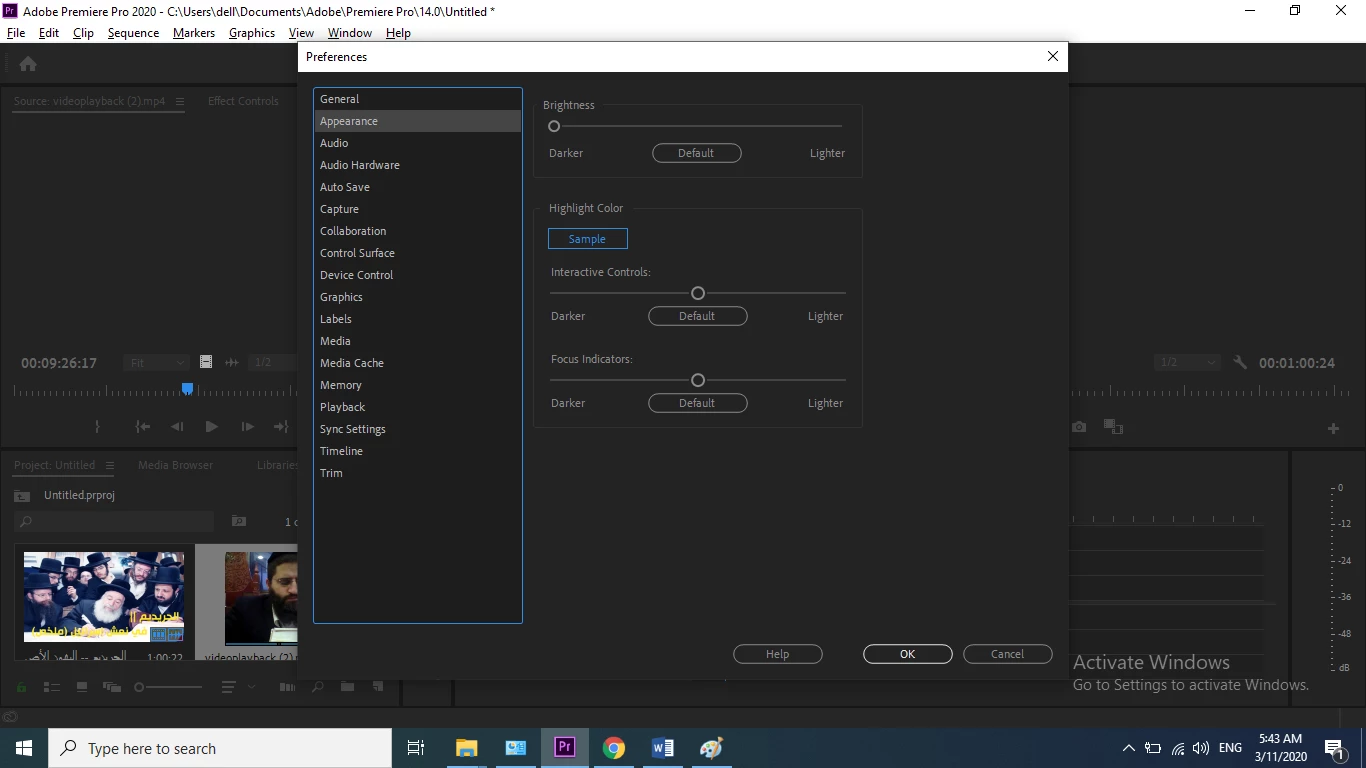
Task: Toggle the green project write lock icon
Action: (x=21, y=687)
